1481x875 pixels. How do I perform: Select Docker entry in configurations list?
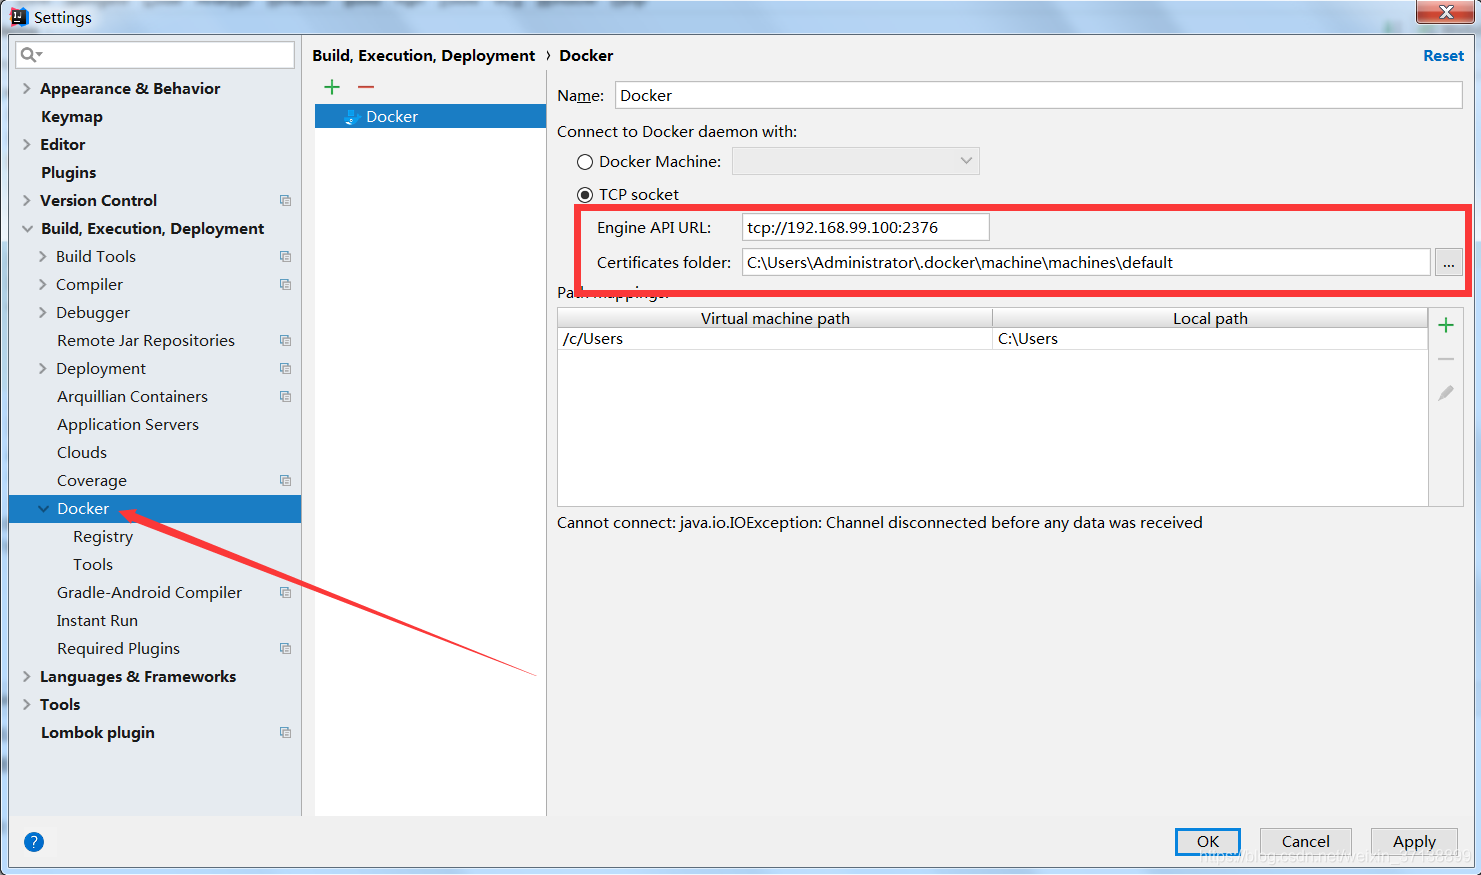pyautogui.click(x=430, y=117)
